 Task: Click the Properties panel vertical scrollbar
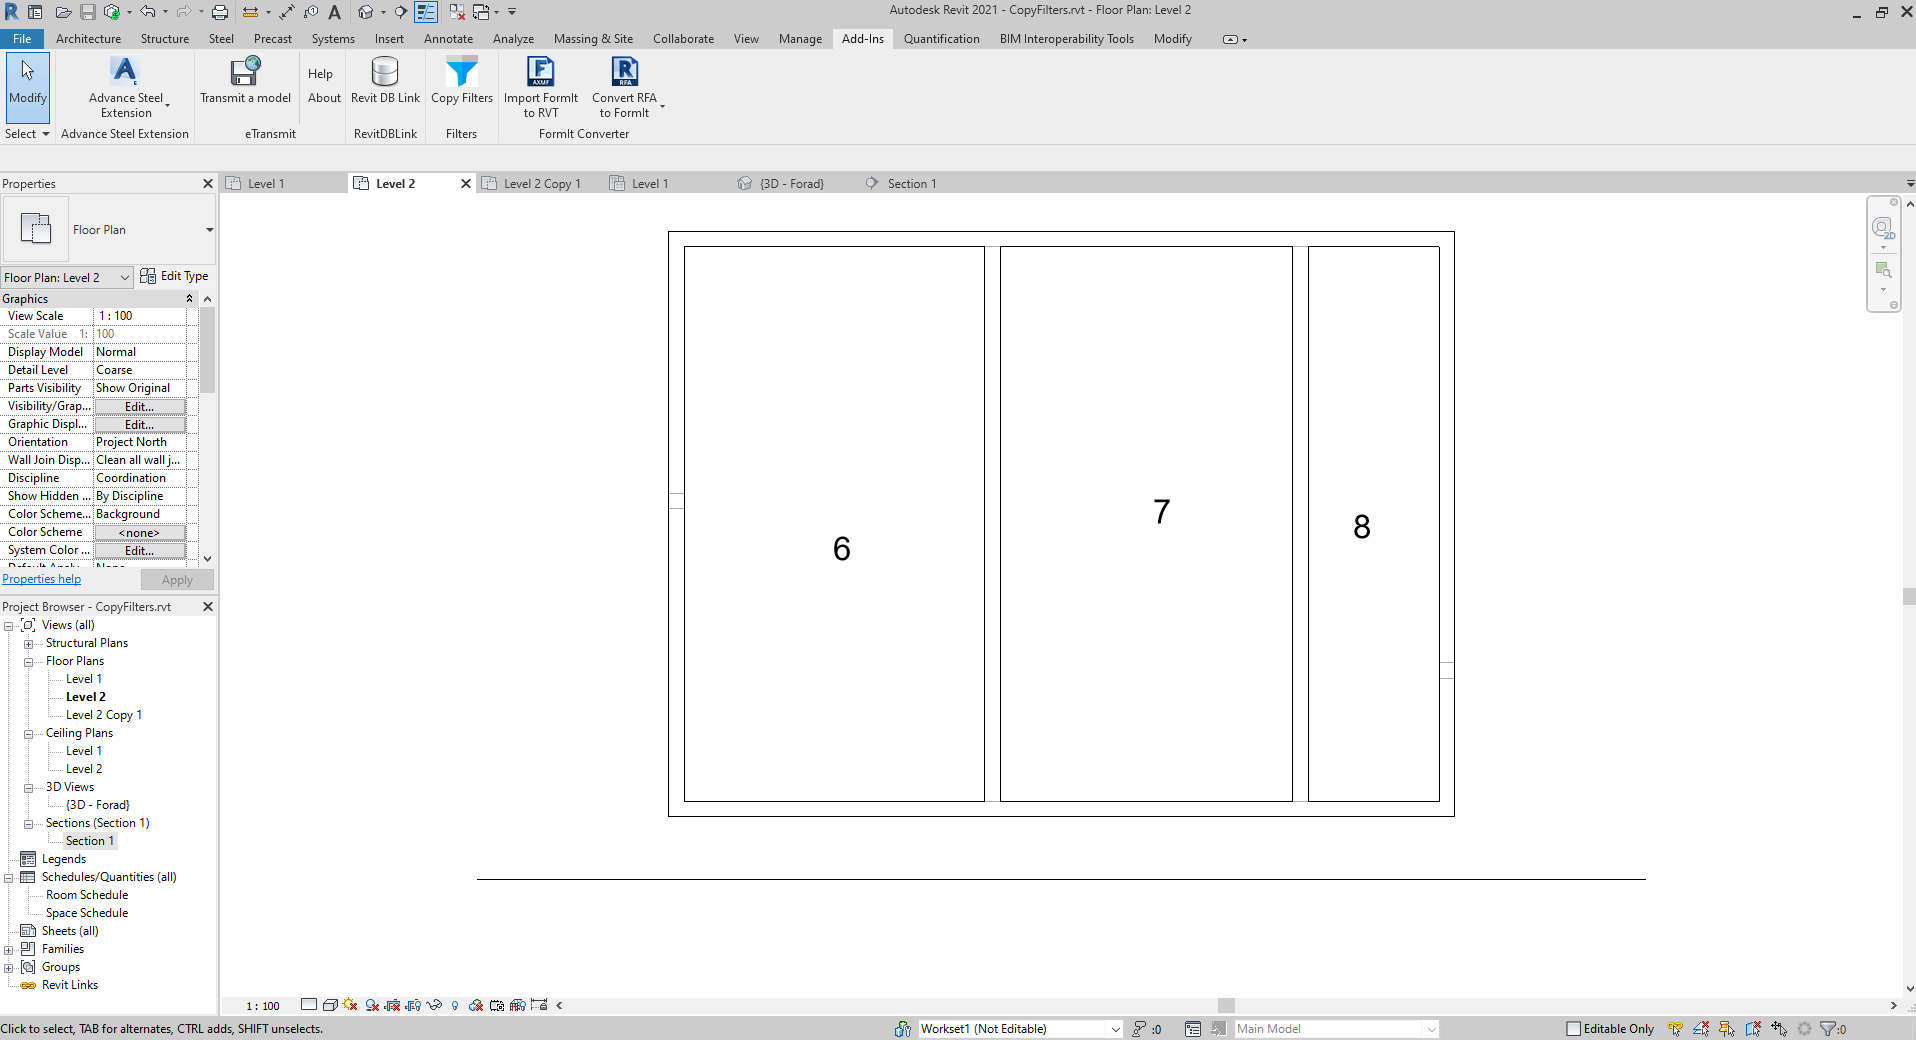(x=207, y=428)
